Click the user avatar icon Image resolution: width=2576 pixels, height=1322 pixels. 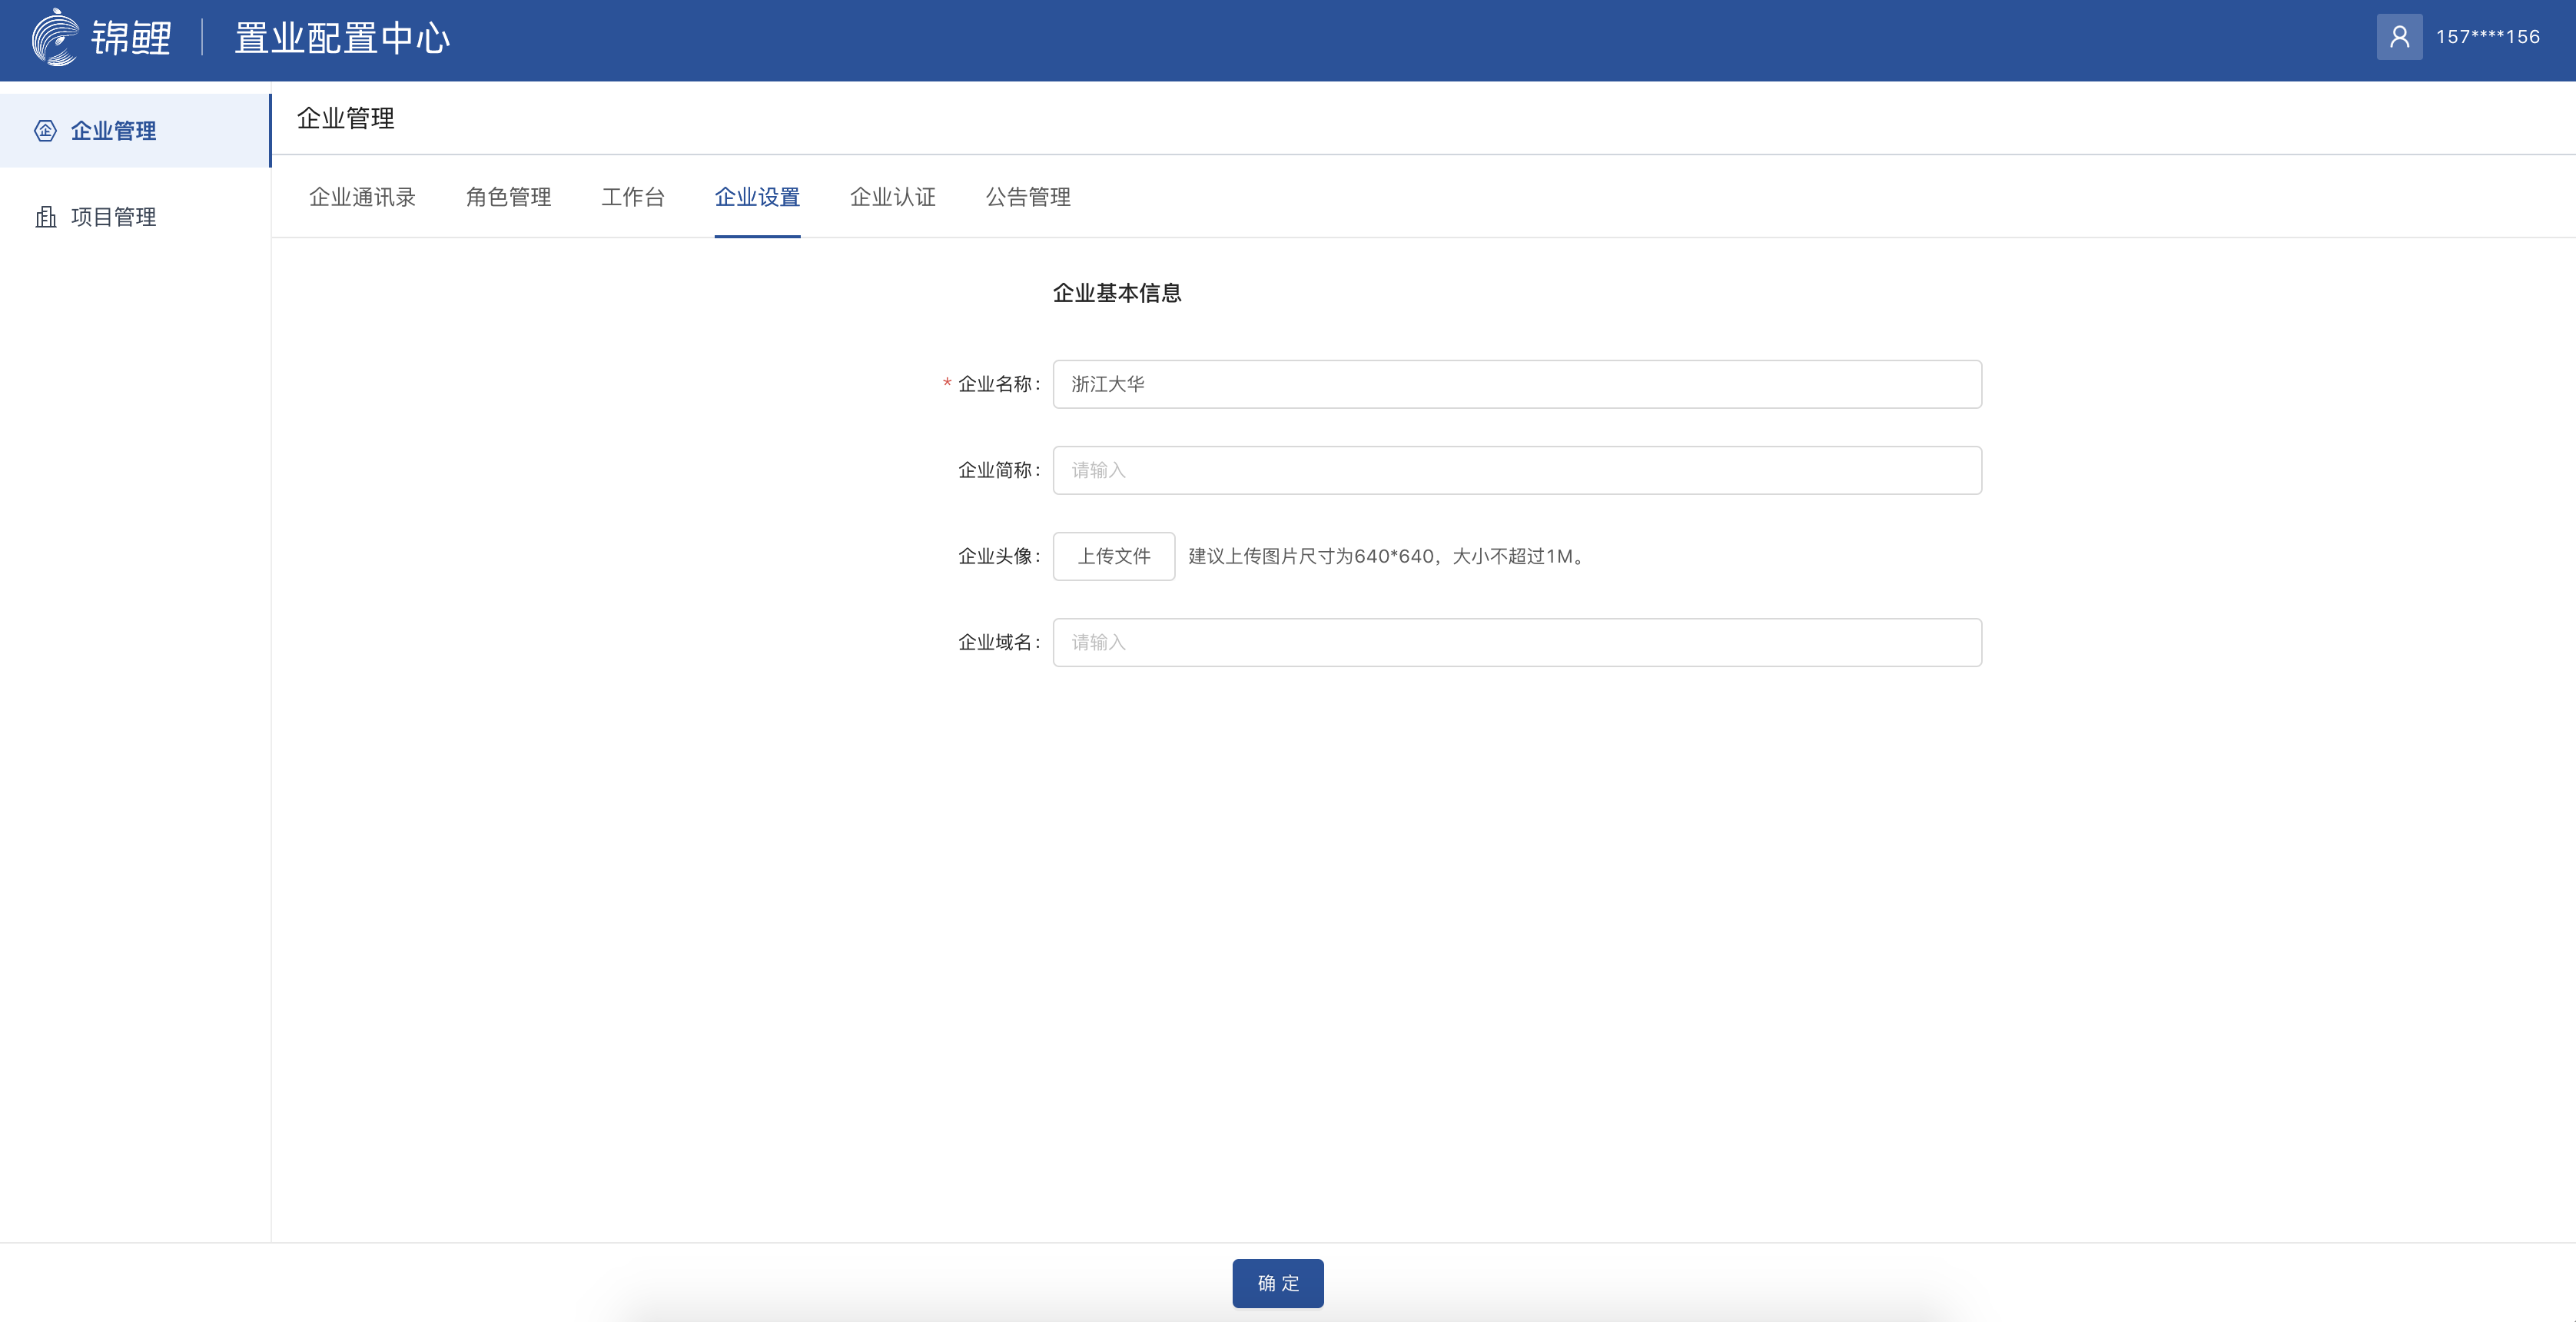pos(2399,37)
